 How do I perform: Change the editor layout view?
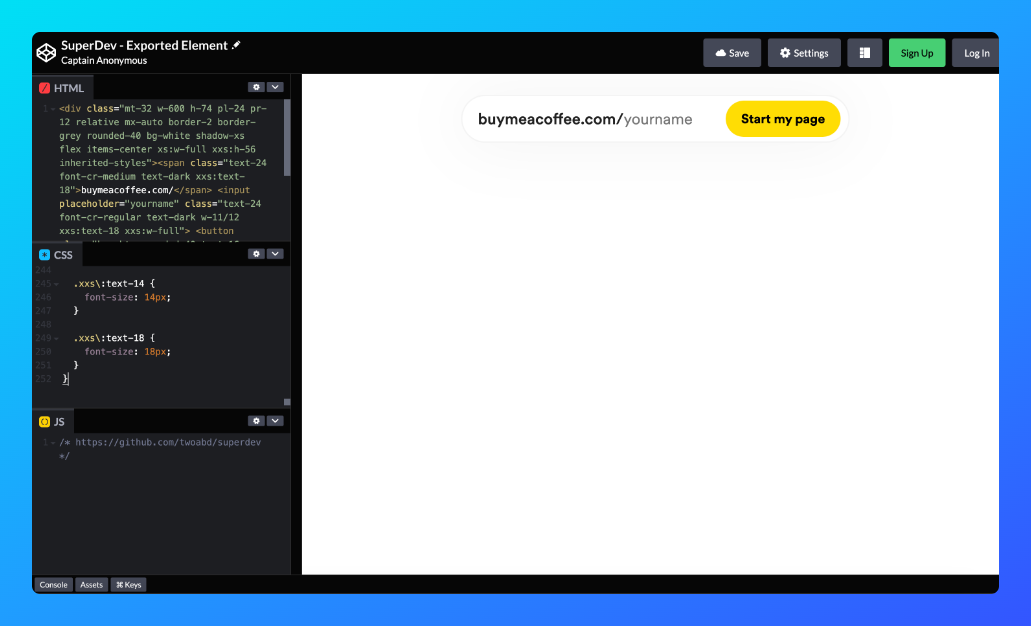click(x=865, y=53)
